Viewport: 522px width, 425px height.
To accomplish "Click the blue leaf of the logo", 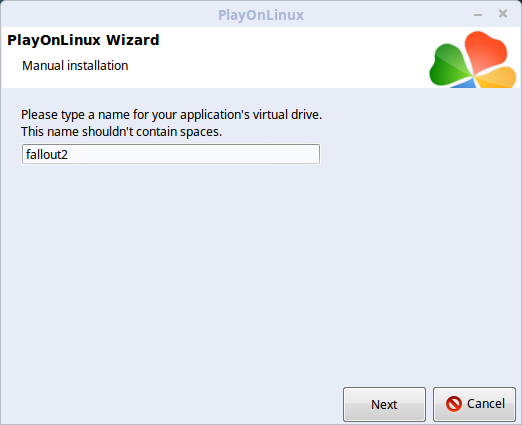I will tap(465, 84).
